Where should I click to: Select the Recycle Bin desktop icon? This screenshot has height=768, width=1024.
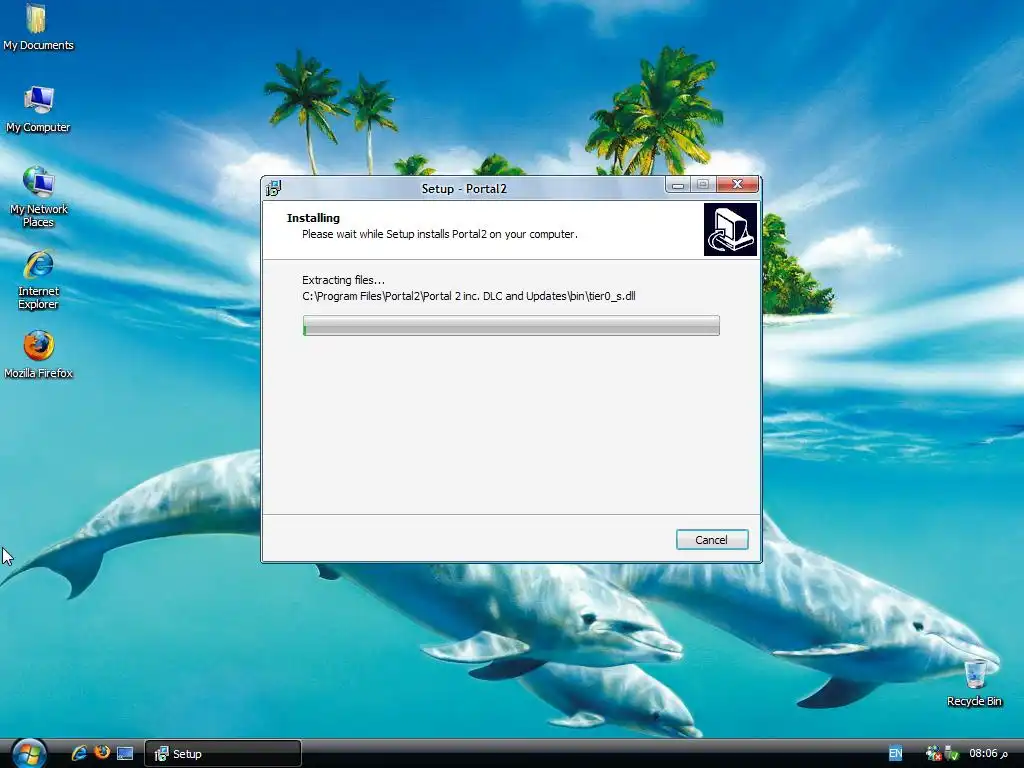(x=974, y=683)
